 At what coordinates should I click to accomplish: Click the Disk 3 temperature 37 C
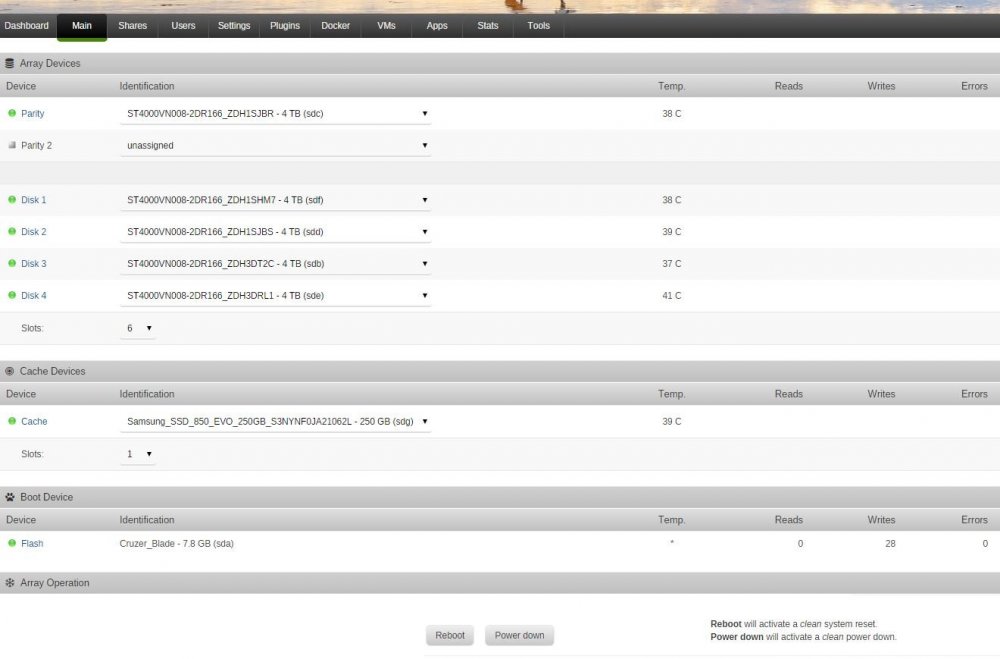(x=672, y=263)
